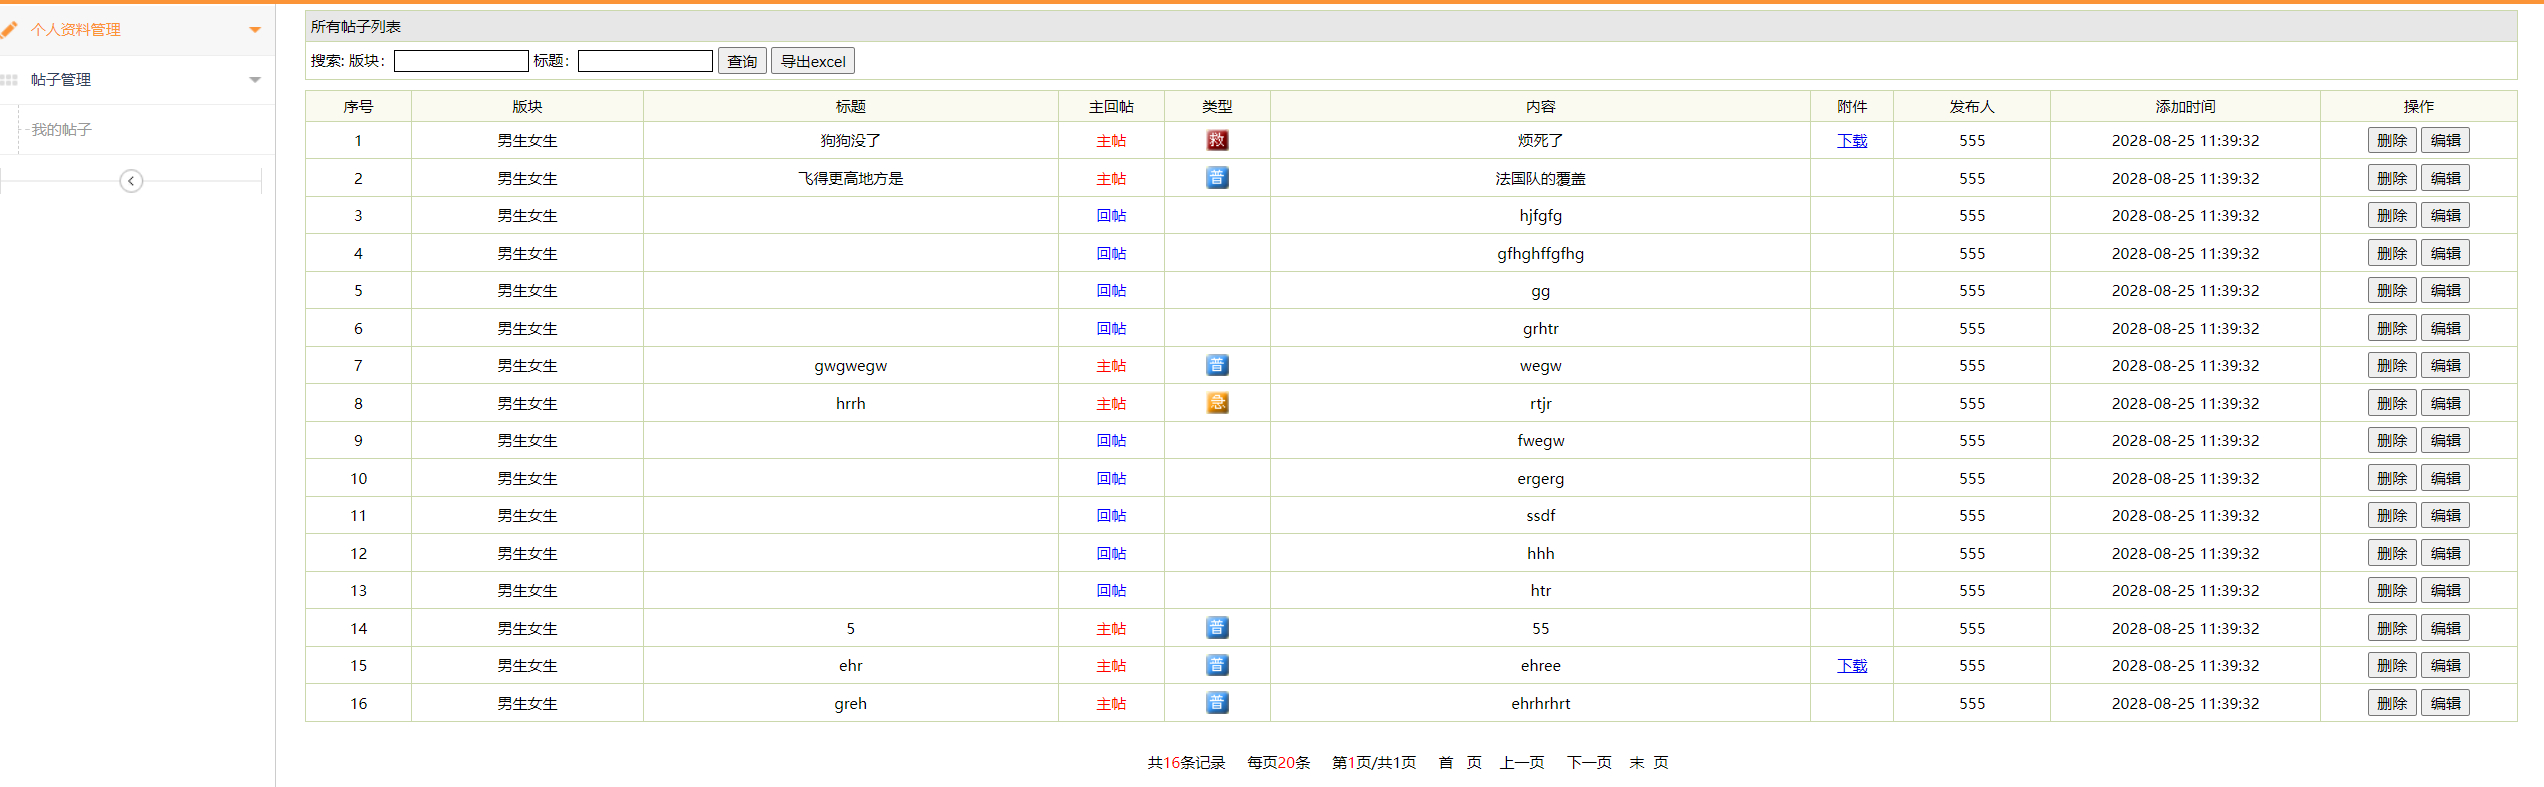
Task: Delete row 1 狗狗没了
Action: [x=2392, y=140]
